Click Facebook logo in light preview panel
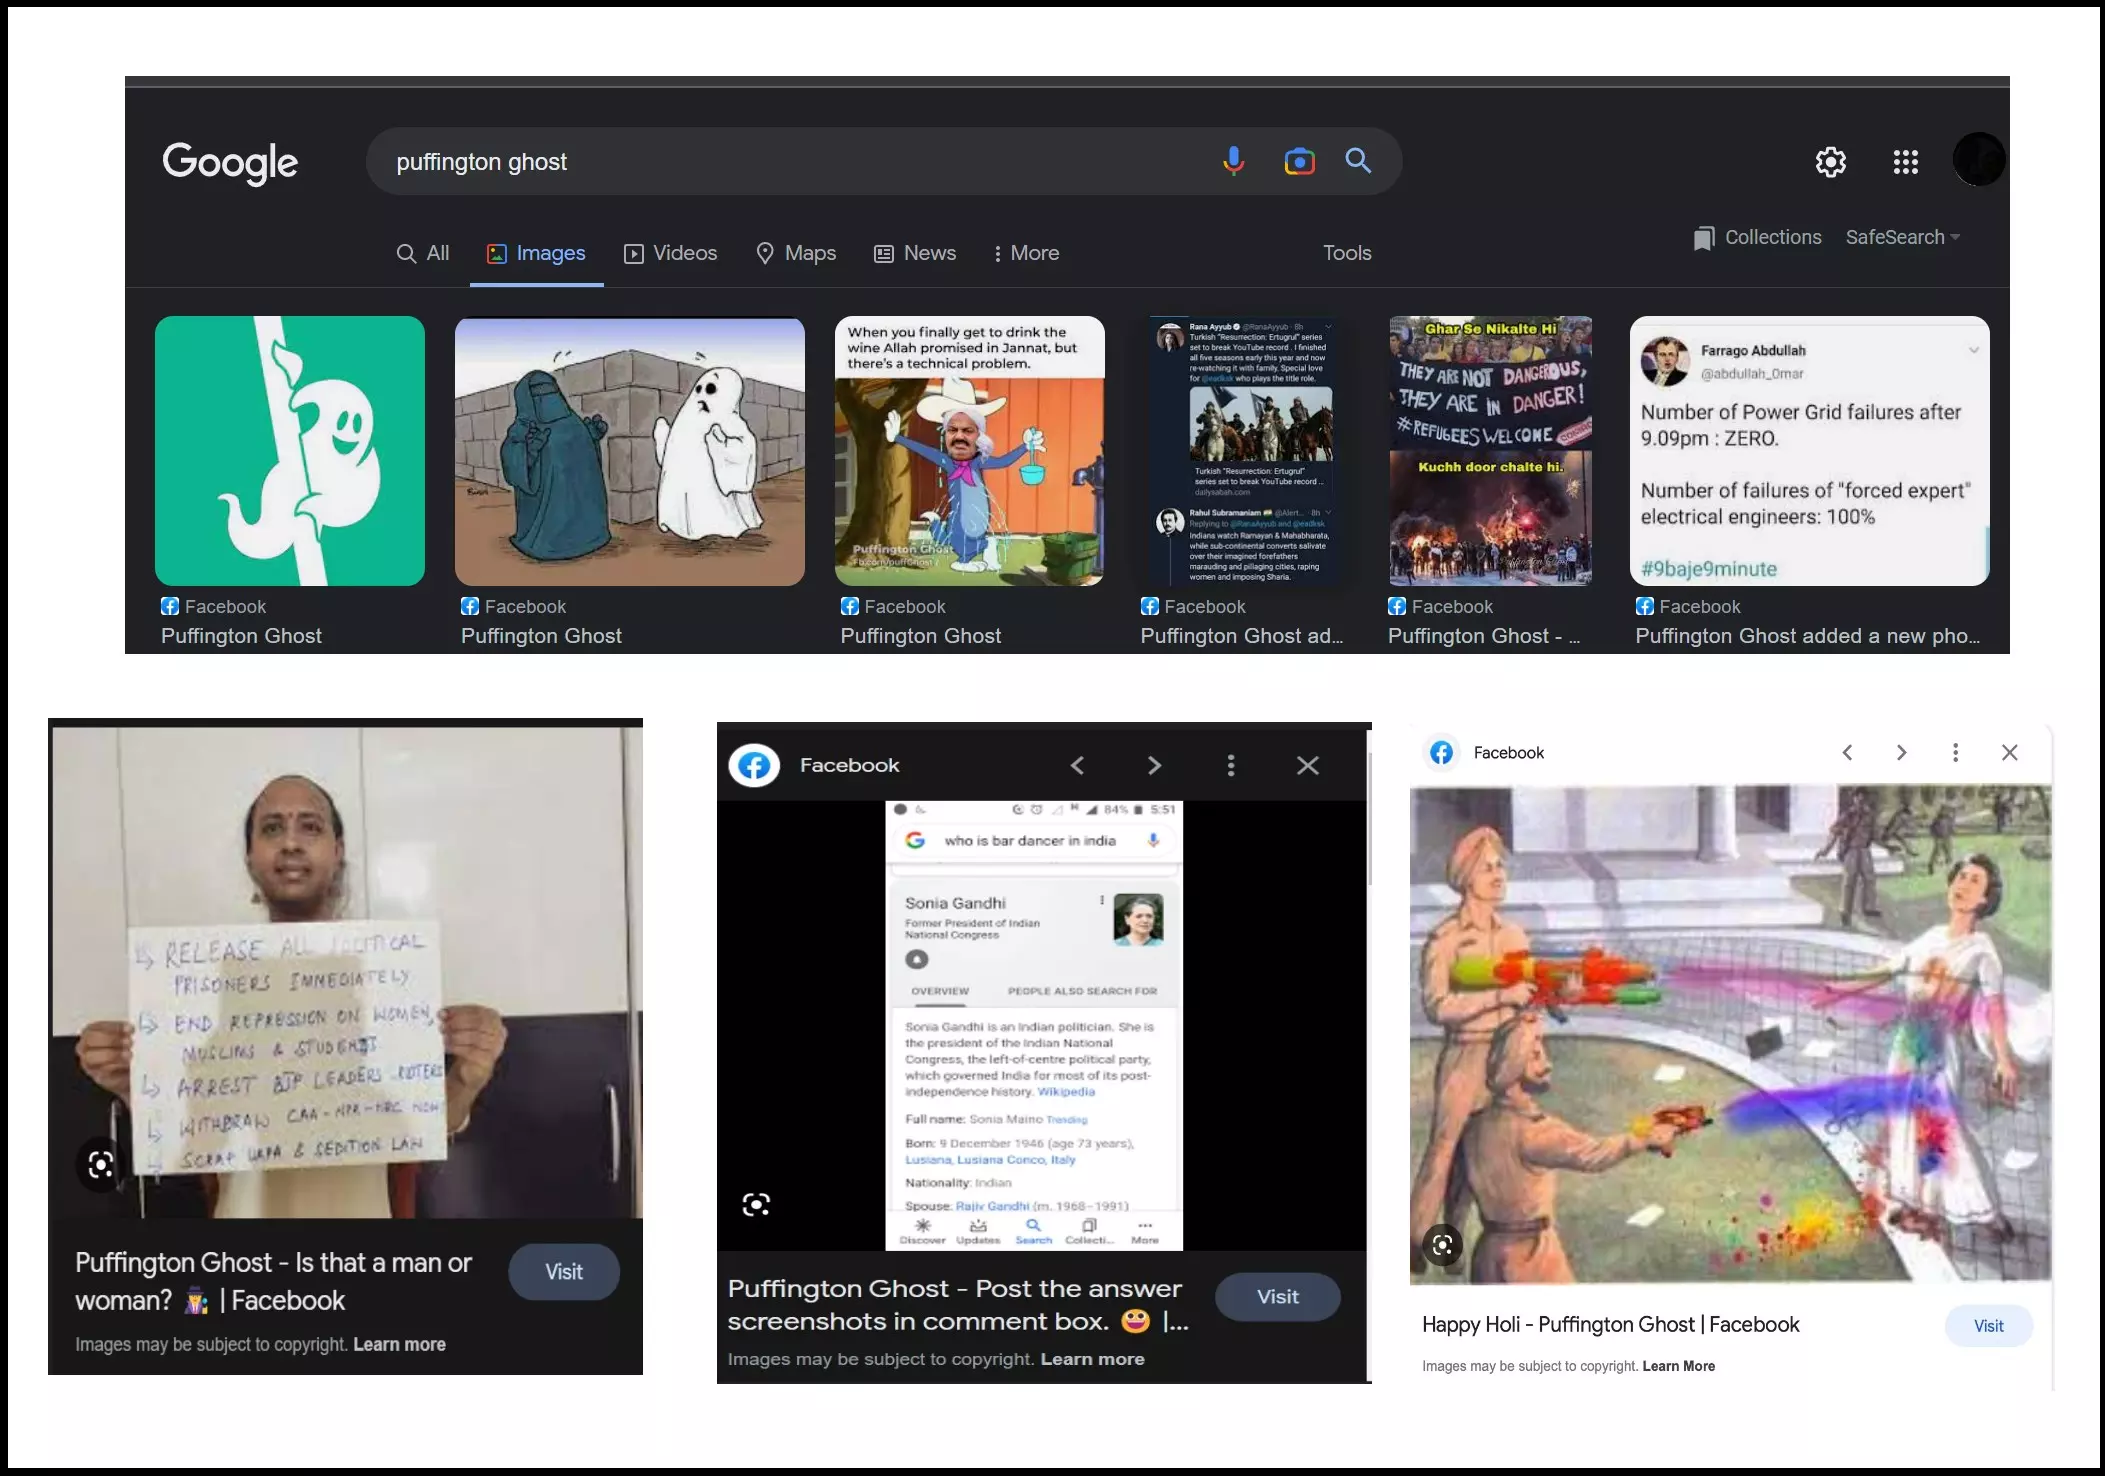This screenshot has height=1476, width=2105. (x=1441, y=752)
